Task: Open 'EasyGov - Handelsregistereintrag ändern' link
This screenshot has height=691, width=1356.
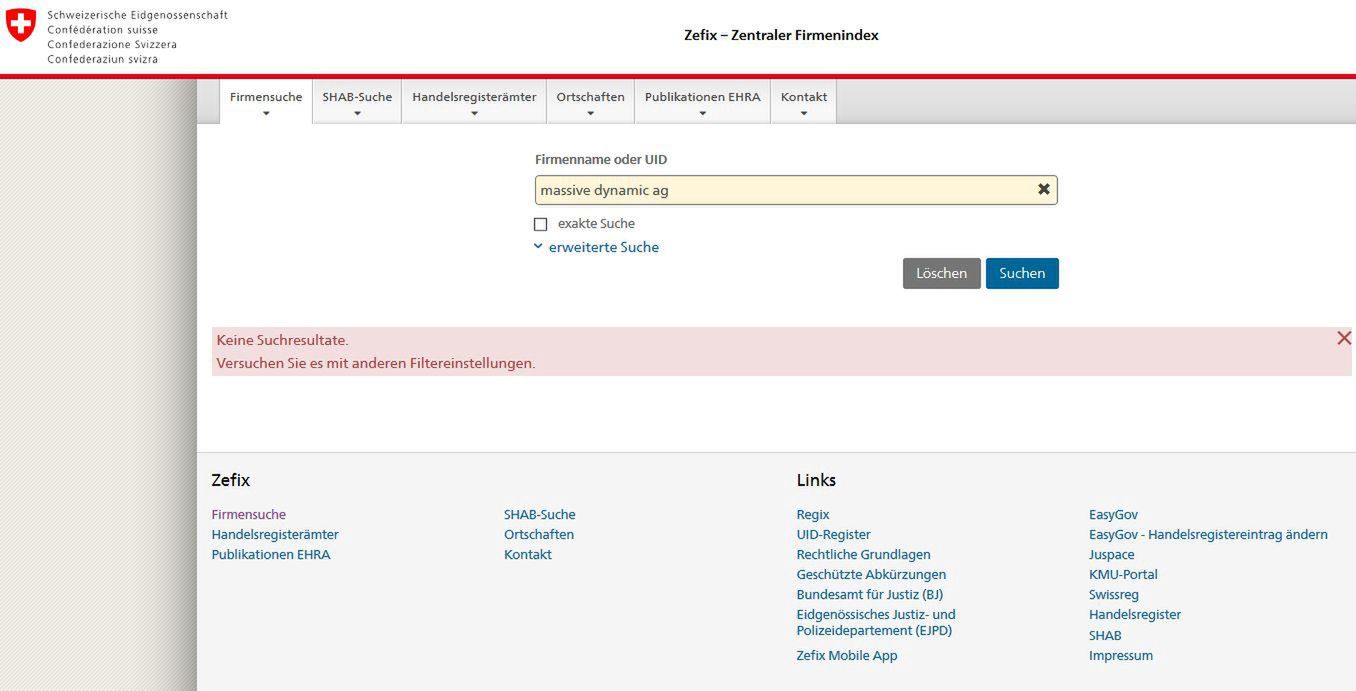Action: (1208, 535)
